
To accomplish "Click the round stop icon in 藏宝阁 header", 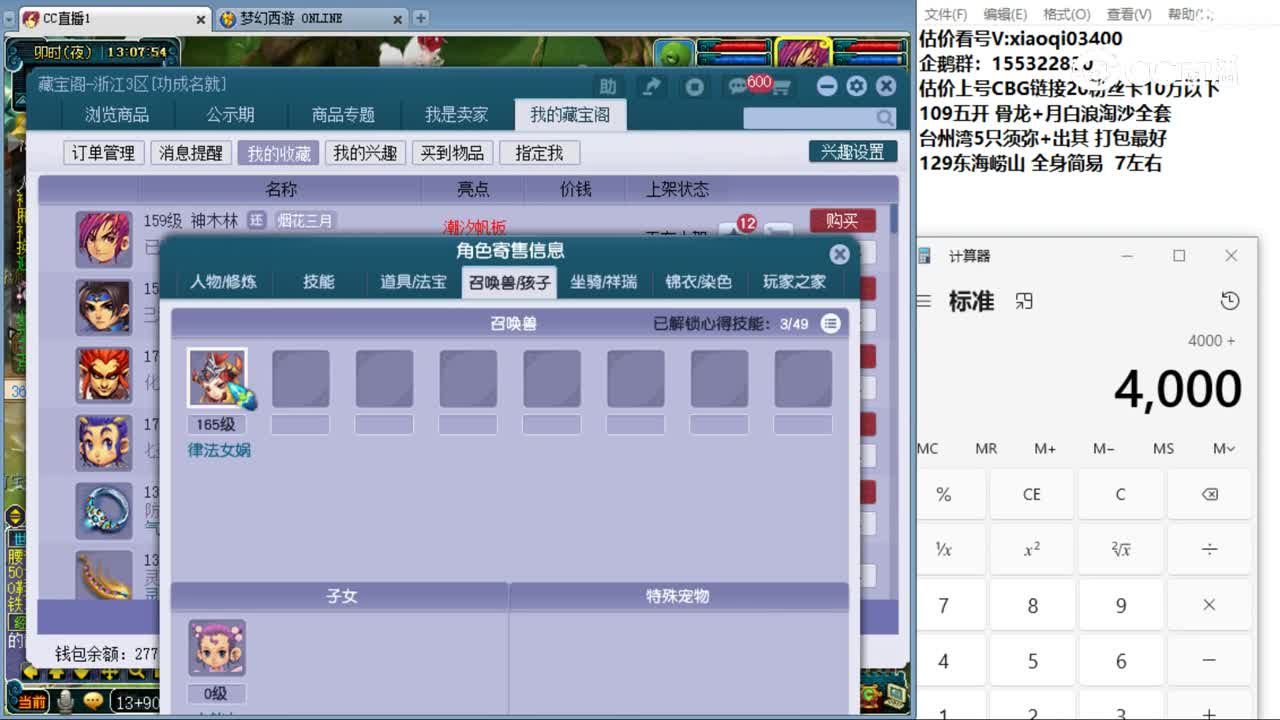I will [x=694, y=87].
